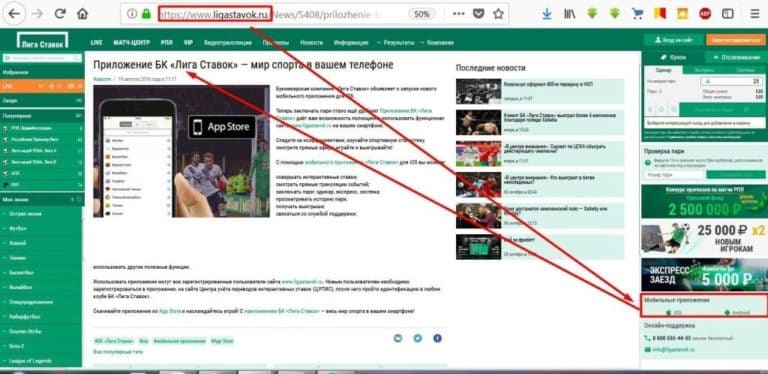
Task: Share the article via the VK icon
Action: (398, 338)
